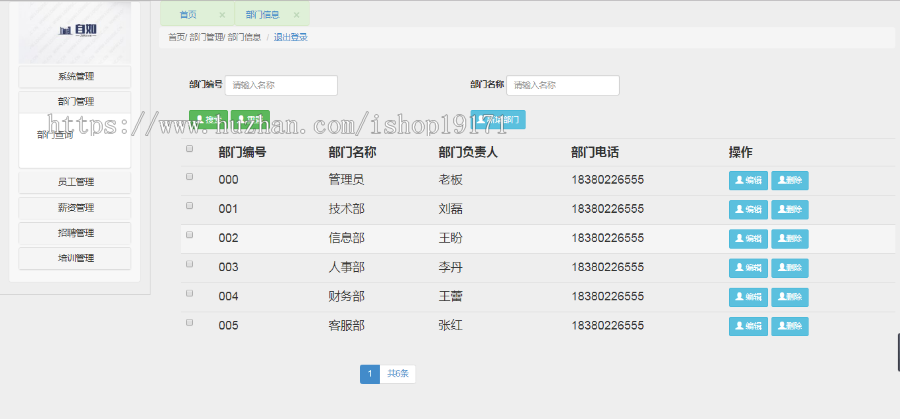Select the 王盼 manager cell

click(x=451, y=238)
